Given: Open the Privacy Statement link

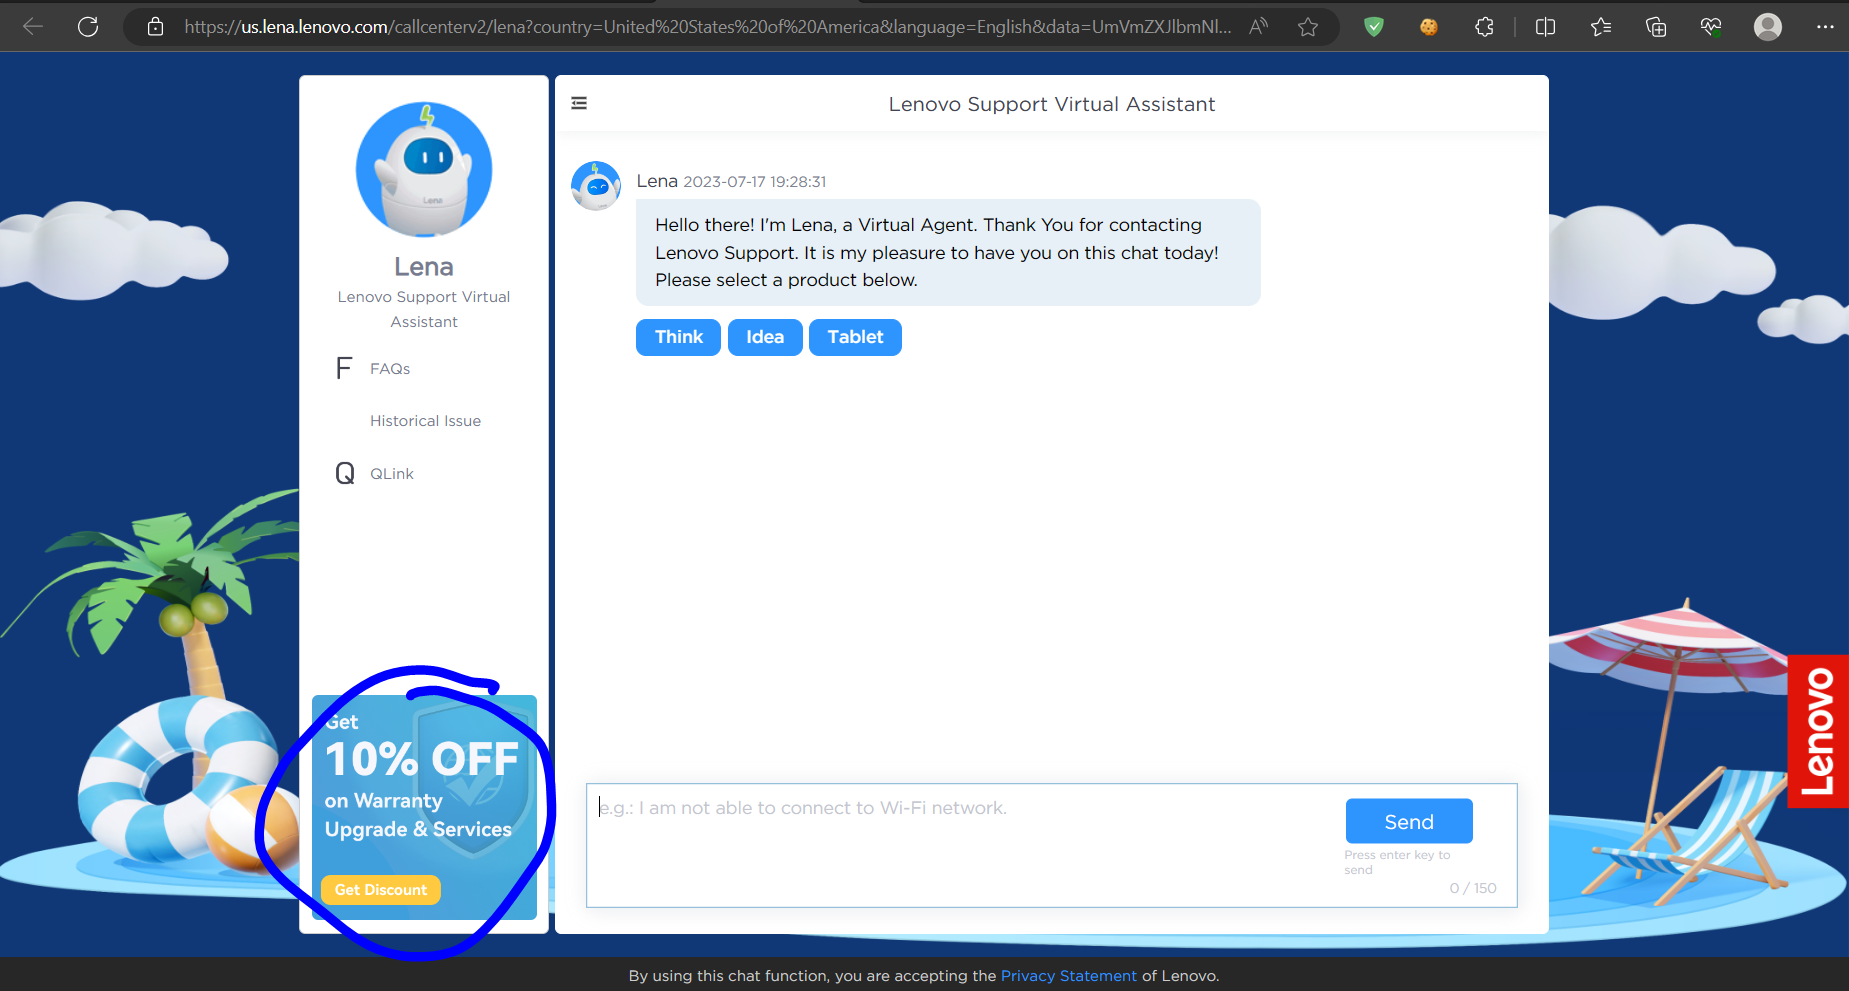Looking at the screenshot, I should click(1068, 976).
